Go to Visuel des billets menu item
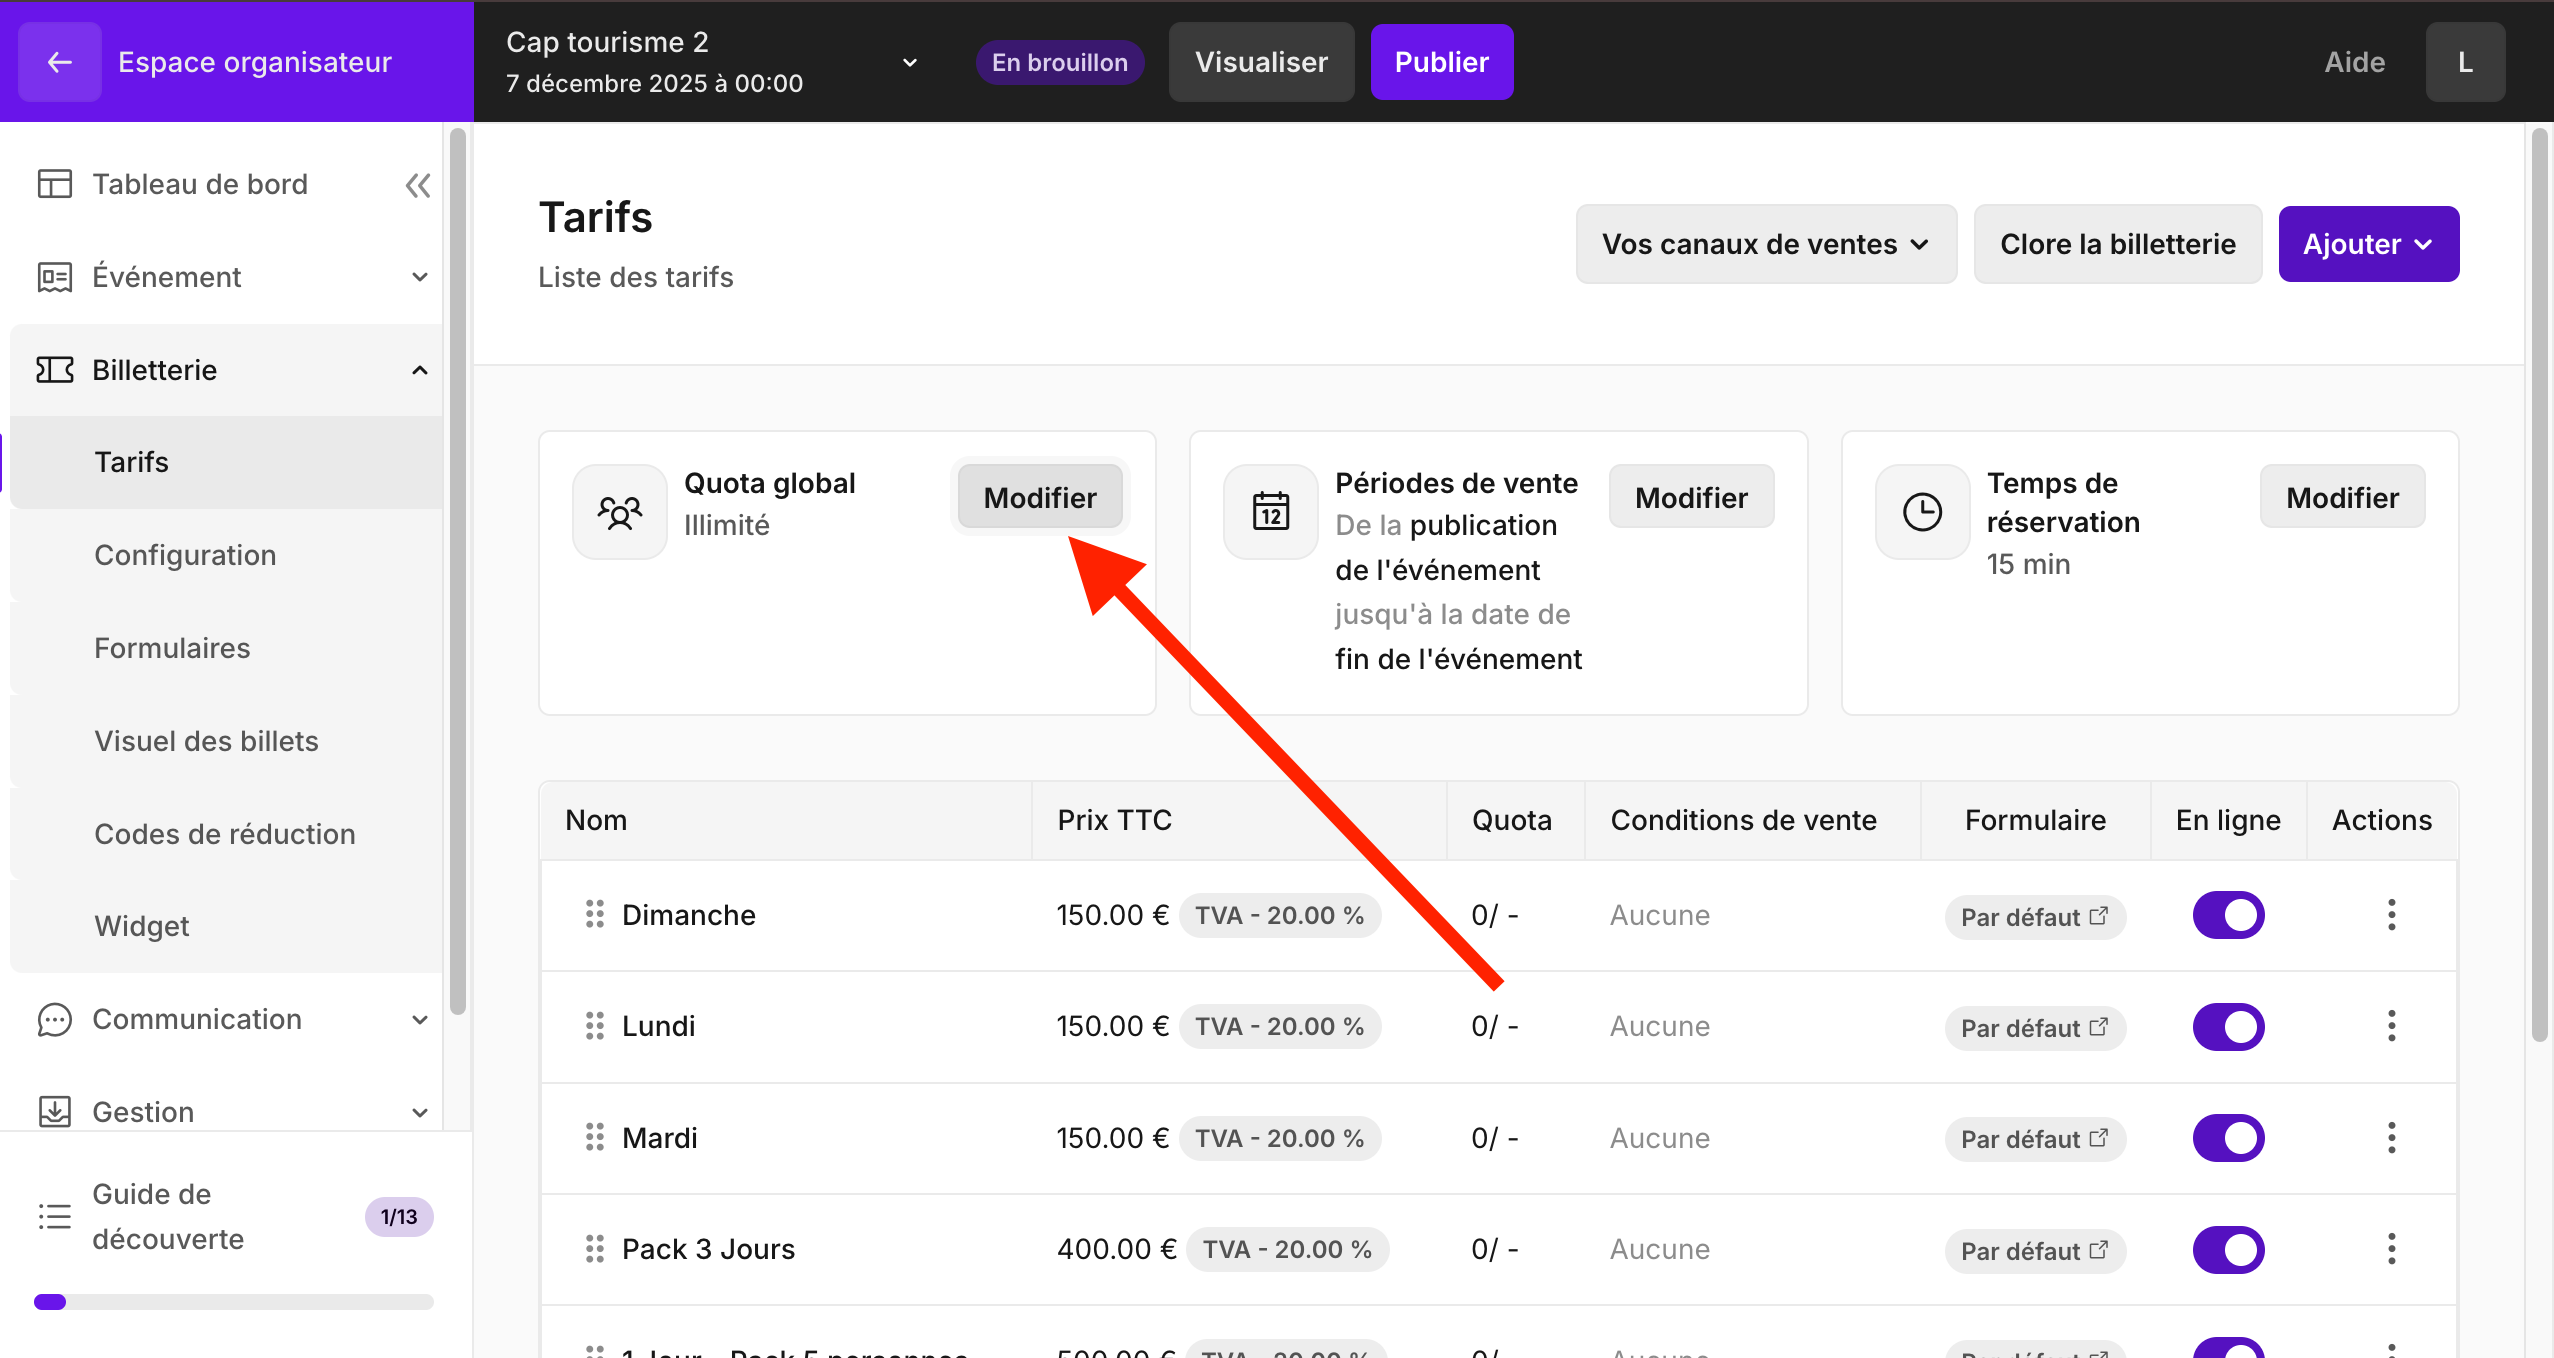2554x1358 pixels. (206, 741)
